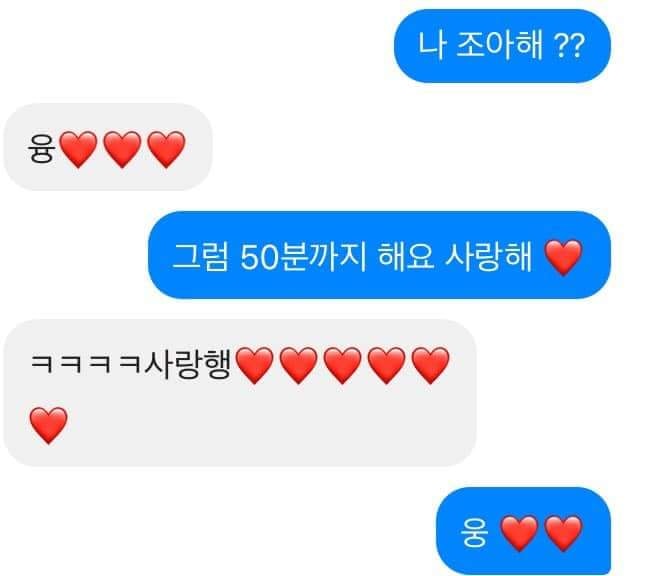The width and height of the screenshot is (648, 576).
Task: Select the "융" text in gray bubble
Action: pos(41,149)
